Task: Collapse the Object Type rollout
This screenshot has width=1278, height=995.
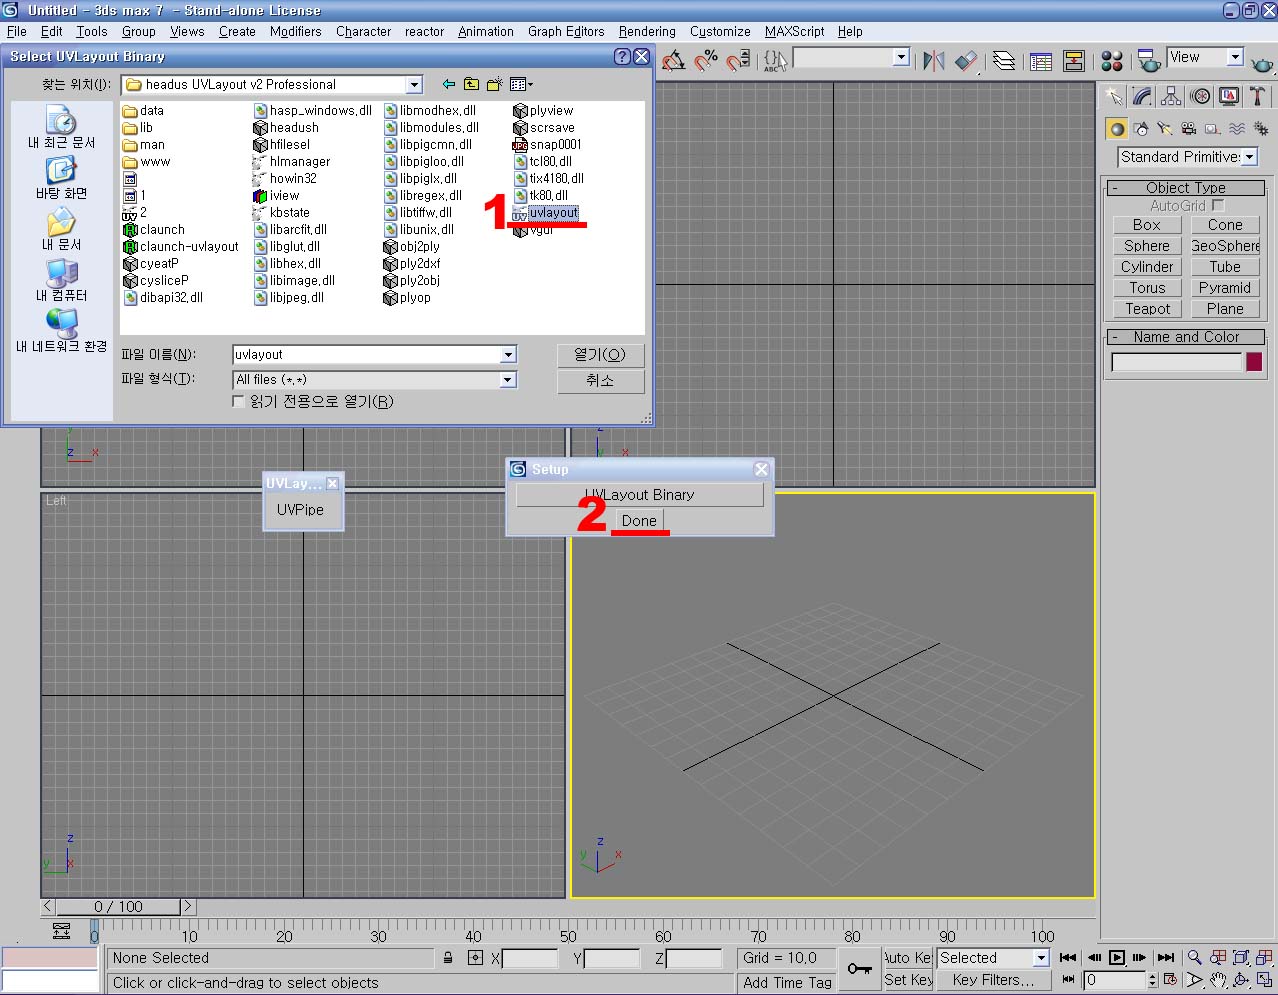Action: pos(1185,188)
